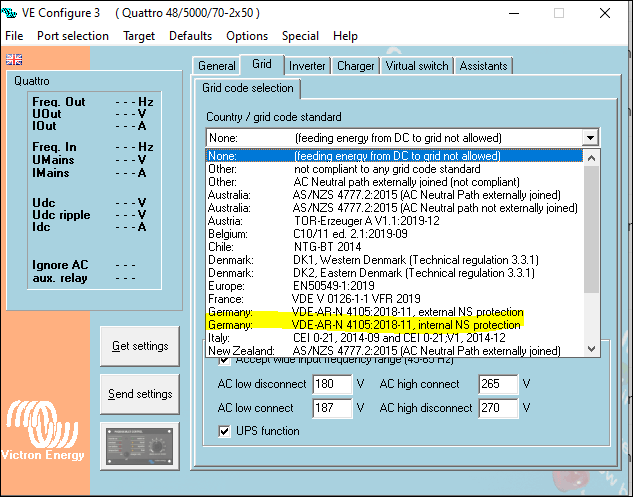The height and width of the screenshot is (497, 633).
Task: Select Germany external NS protection option
Action: pyautogui.click(x=394, y=312)
